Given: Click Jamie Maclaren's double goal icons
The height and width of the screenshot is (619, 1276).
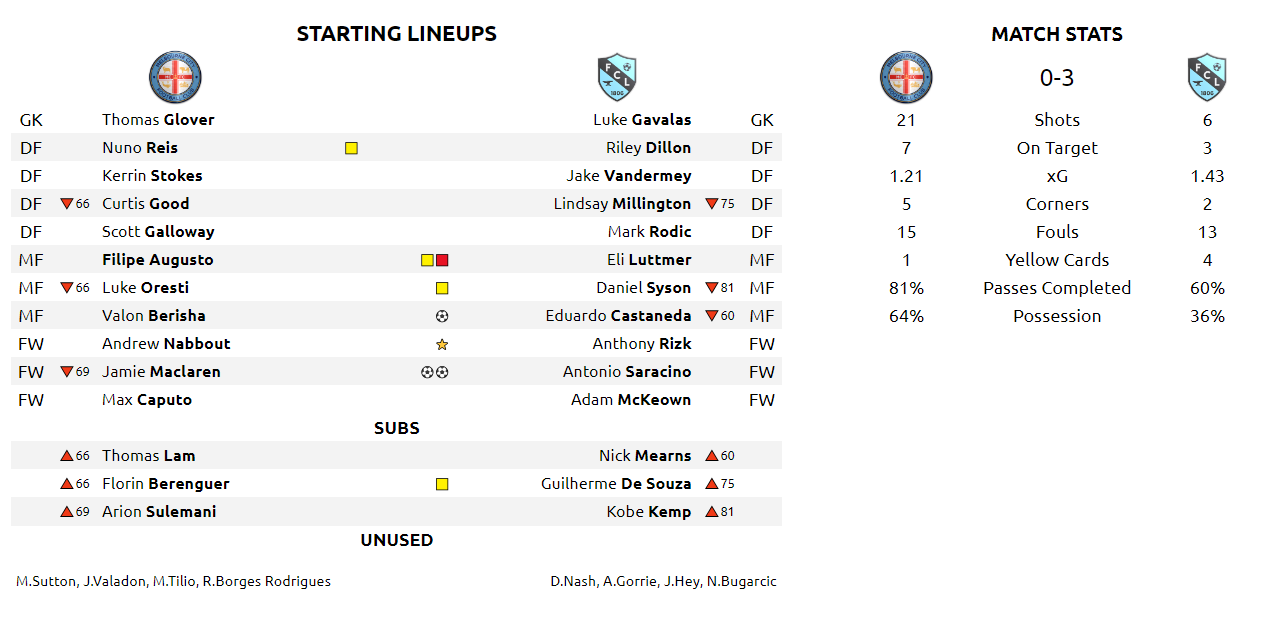Looking at the screenshot, I should pyautogui.click(x=435, y=372).
